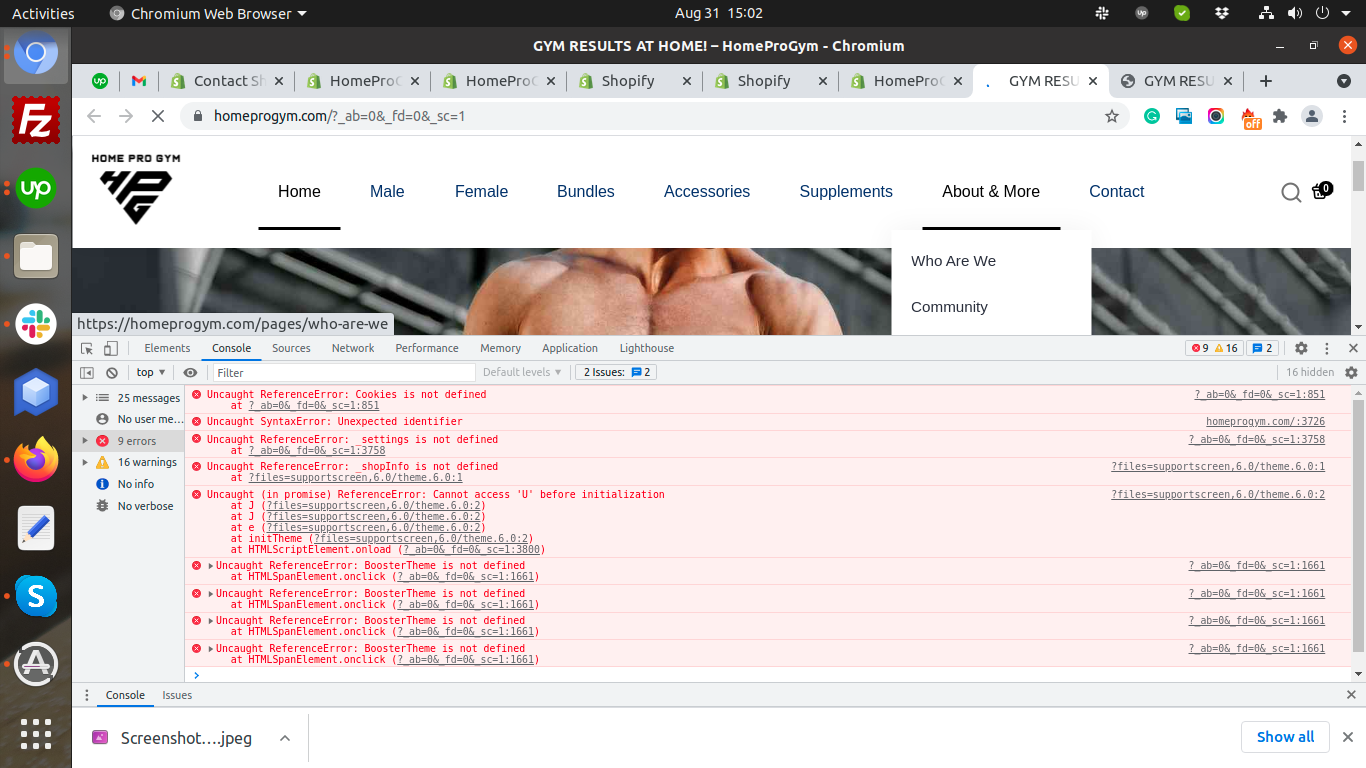
Task: Open FileZilla from the dock
Action: [x=36, y=122]
